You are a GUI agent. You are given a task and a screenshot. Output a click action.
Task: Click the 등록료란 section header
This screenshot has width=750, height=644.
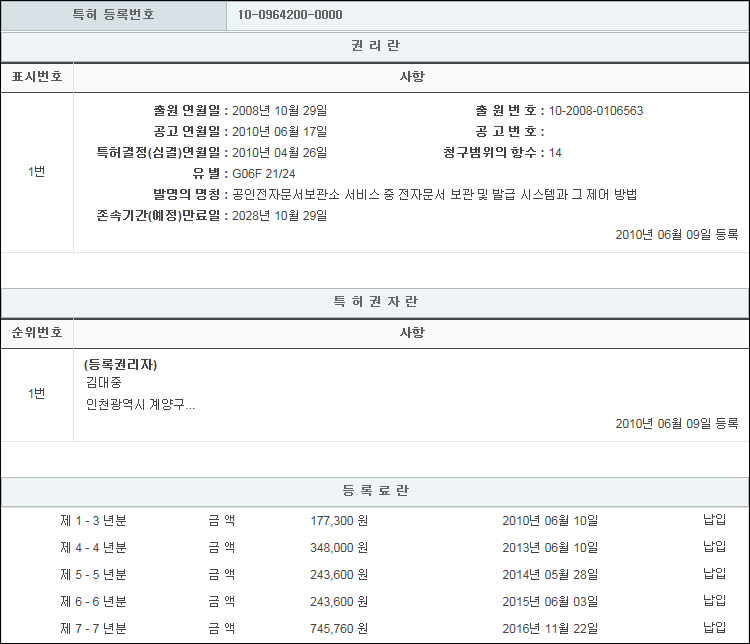[375, 491]
